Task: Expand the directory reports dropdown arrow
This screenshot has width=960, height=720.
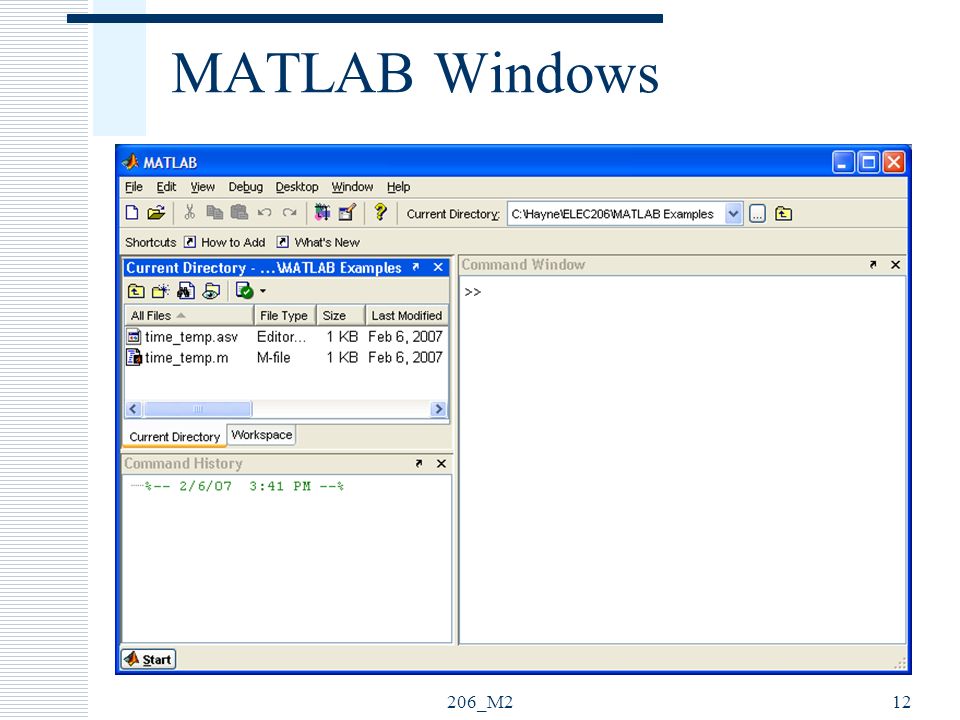Action: pyautogui.click(x=263, y=291)
